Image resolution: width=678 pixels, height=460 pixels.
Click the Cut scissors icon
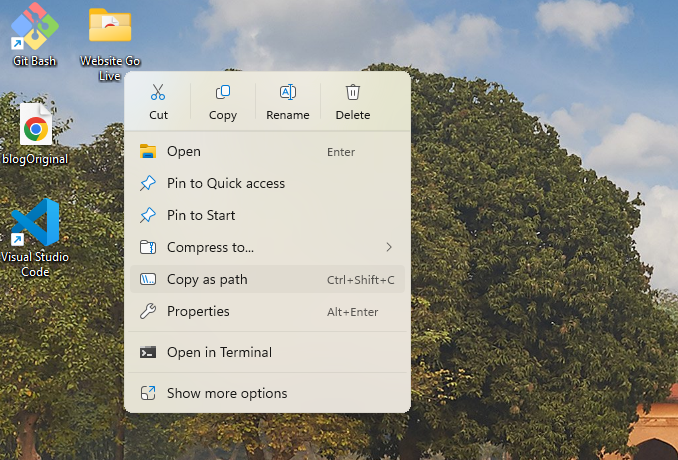[158, 93]
